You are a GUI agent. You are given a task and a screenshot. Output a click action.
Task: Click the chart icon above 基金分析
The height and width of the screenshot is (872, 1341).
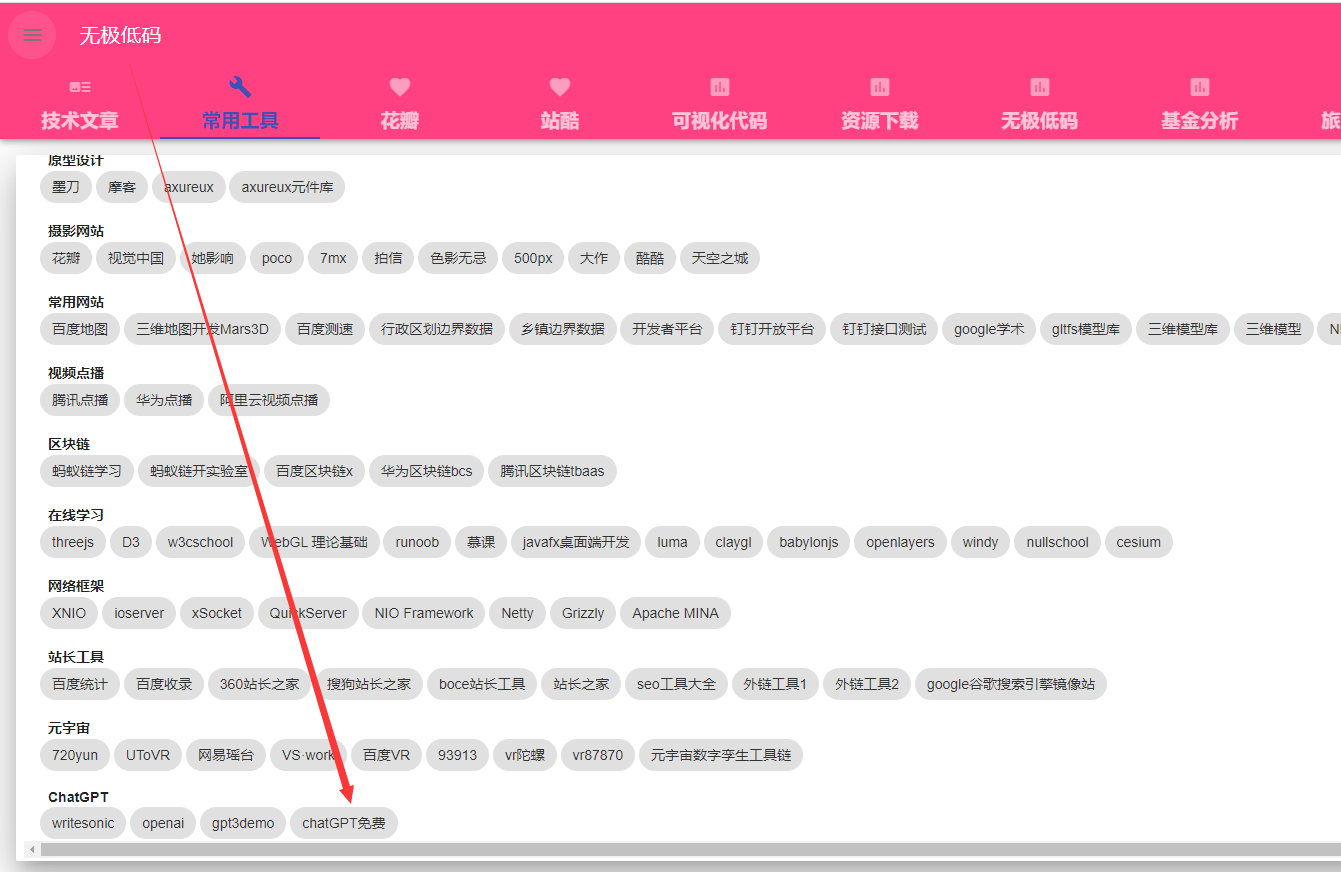click(1200, 87)
